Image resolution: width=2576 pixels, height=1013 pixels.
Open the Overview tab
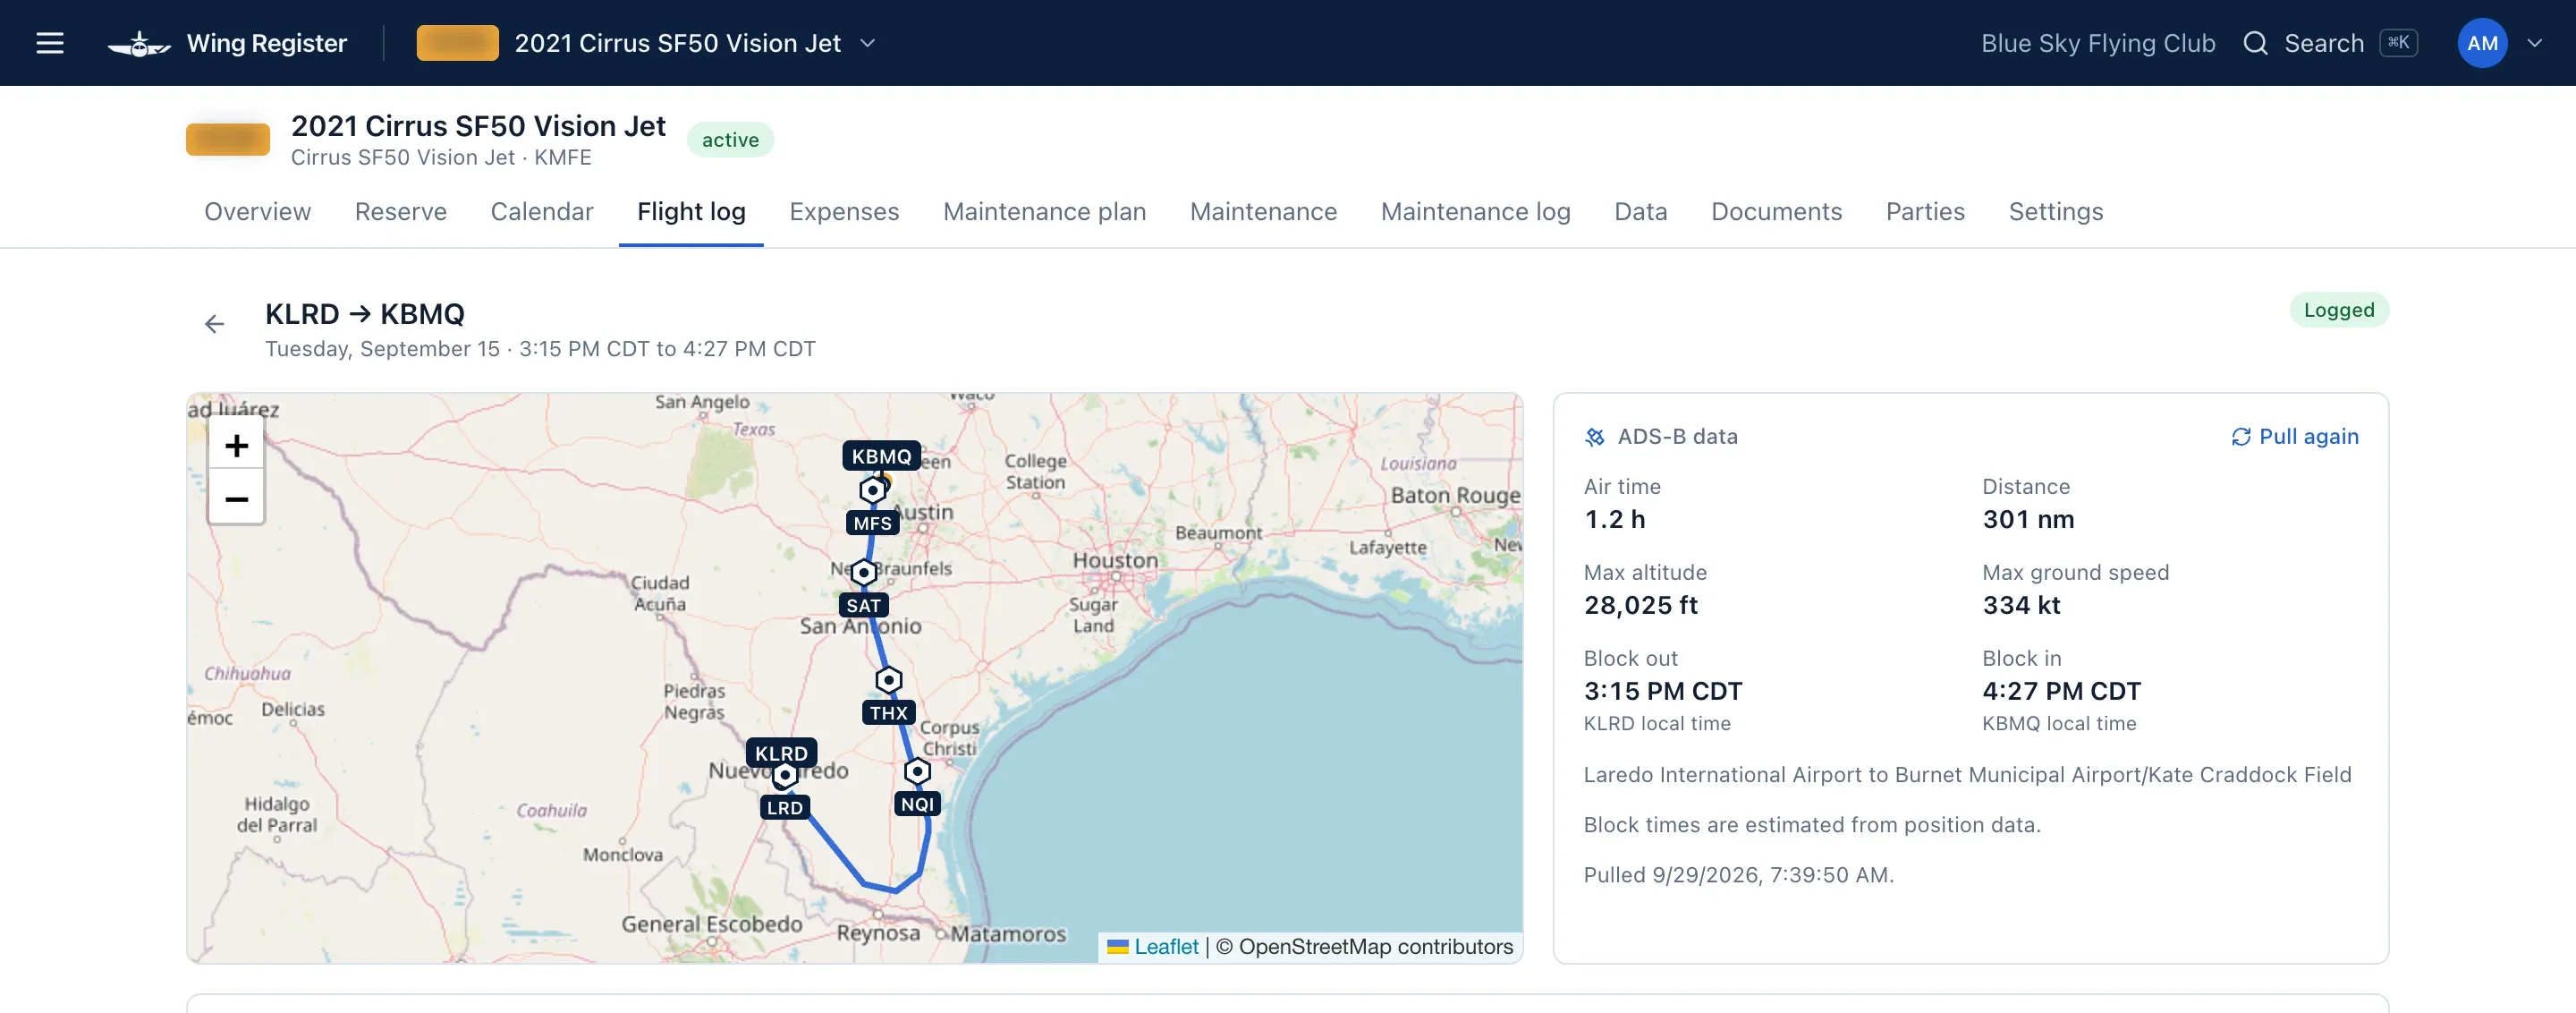pos(258,212)
